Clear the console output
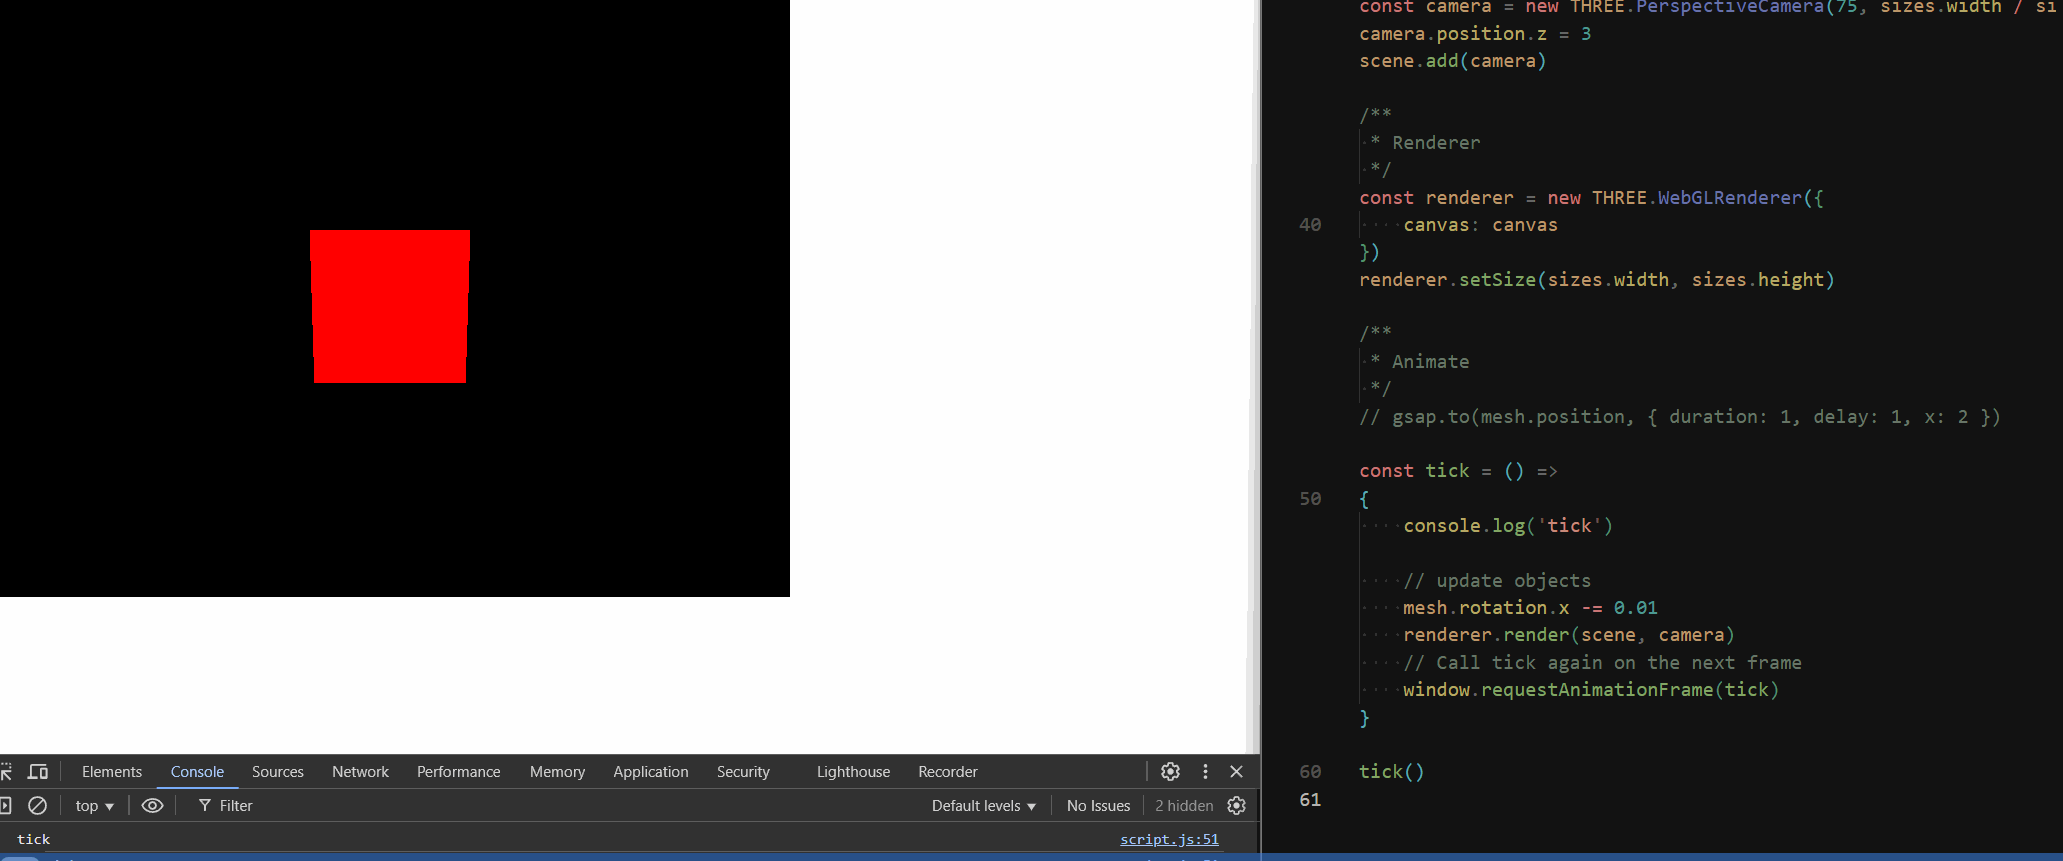Image resolution: width=2063 pixels, height=861 pixels. click(x=37, y=805)
